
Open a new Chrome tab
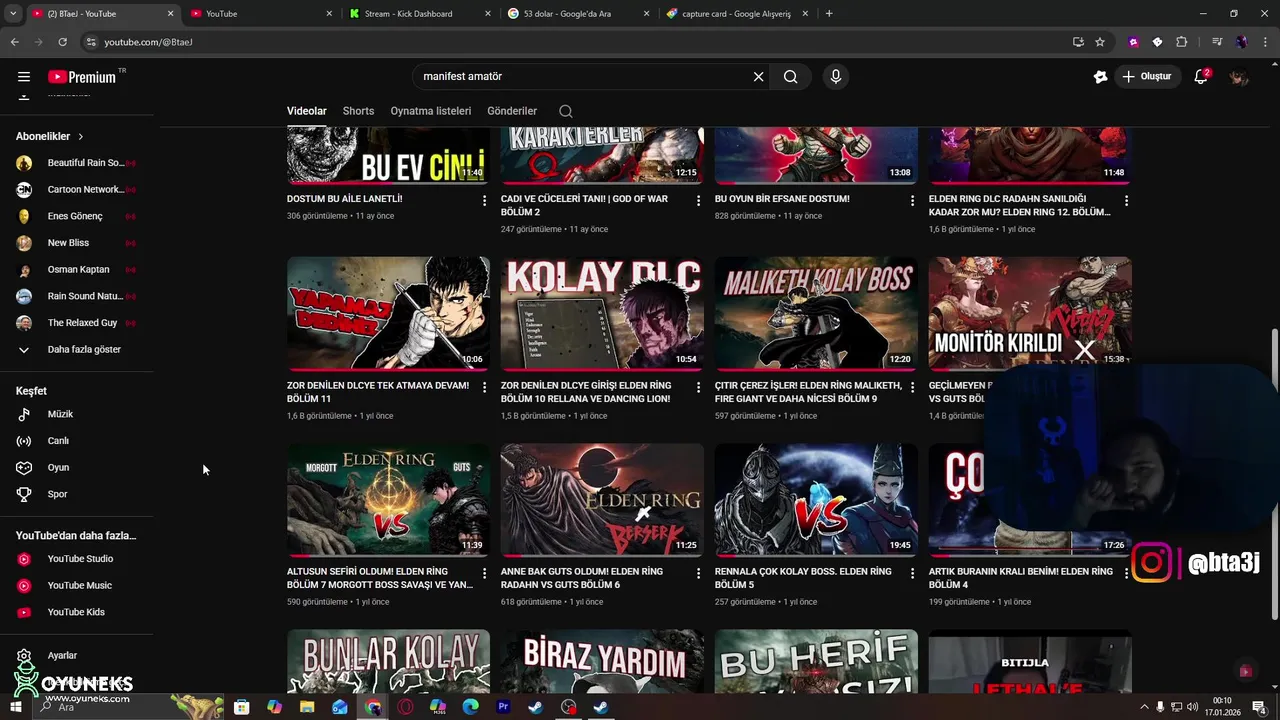[x=829, y=14]
